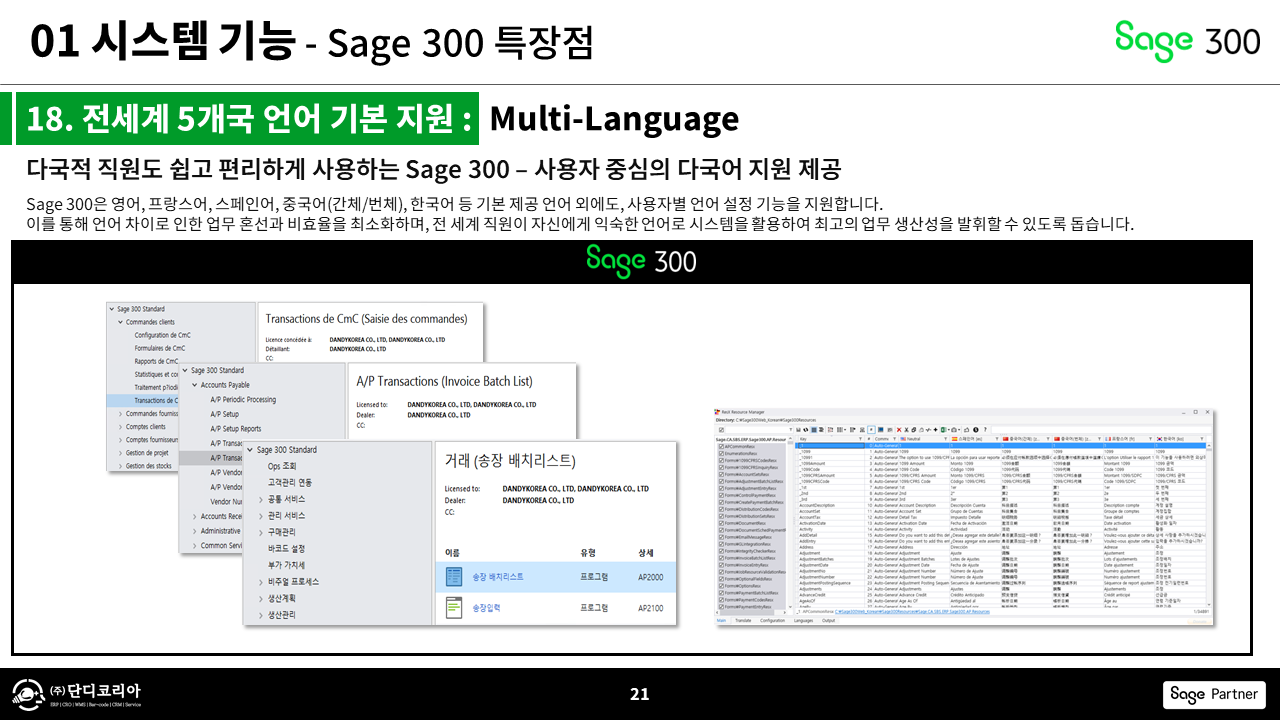Expand the 공통 서비스 tree node

pos(261,499)
